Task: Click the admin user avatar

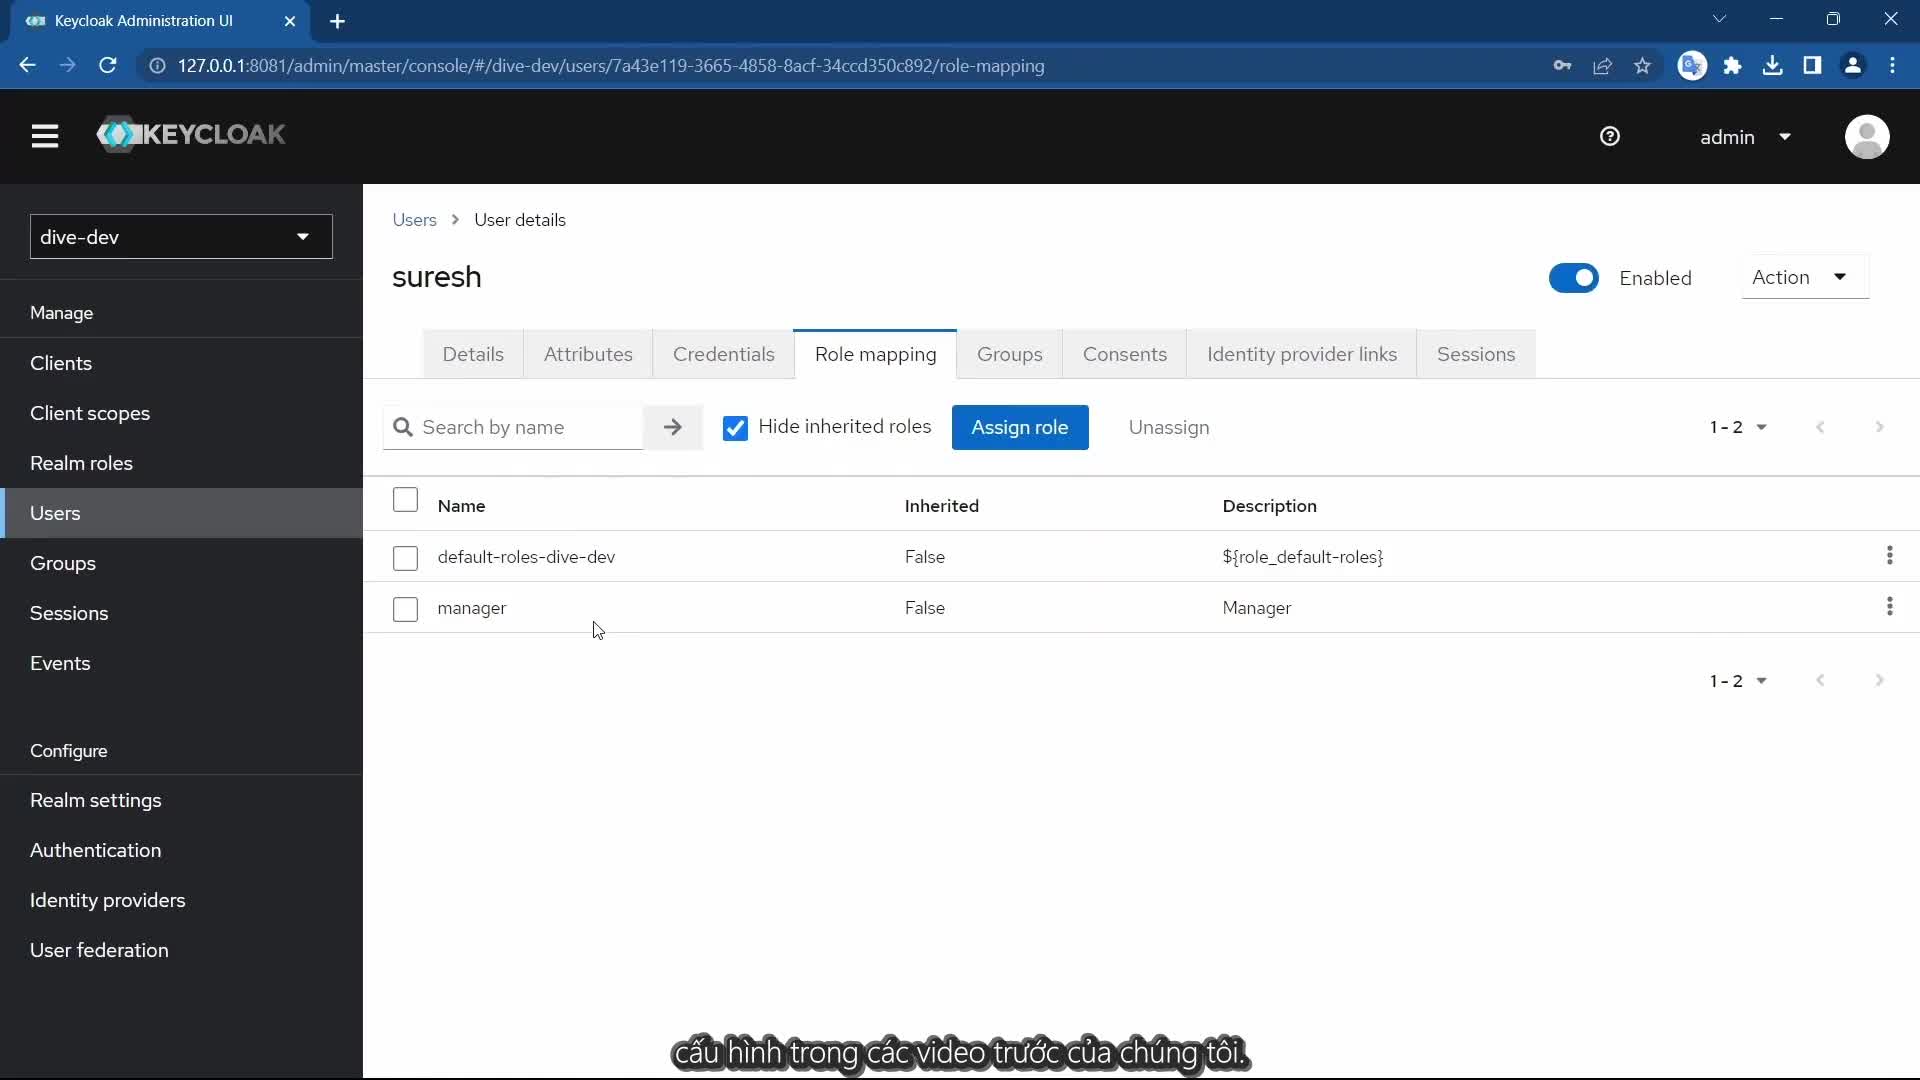Action: point(1866,137)
